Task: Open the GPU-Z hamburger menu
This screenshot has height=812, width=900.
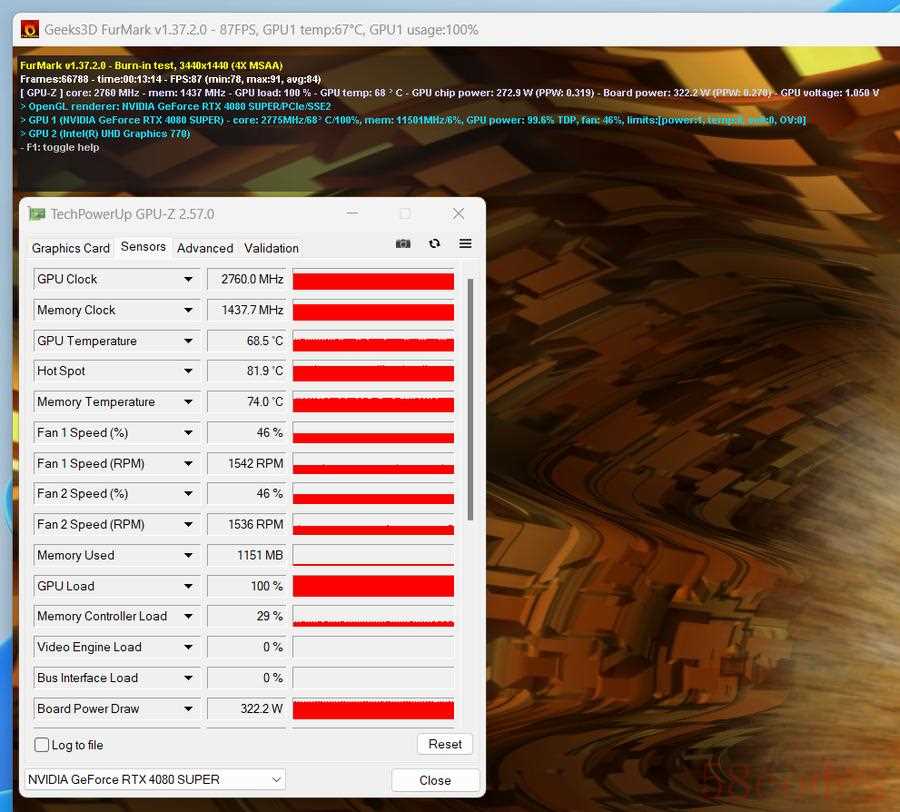Action: click(x=465, y=244)
